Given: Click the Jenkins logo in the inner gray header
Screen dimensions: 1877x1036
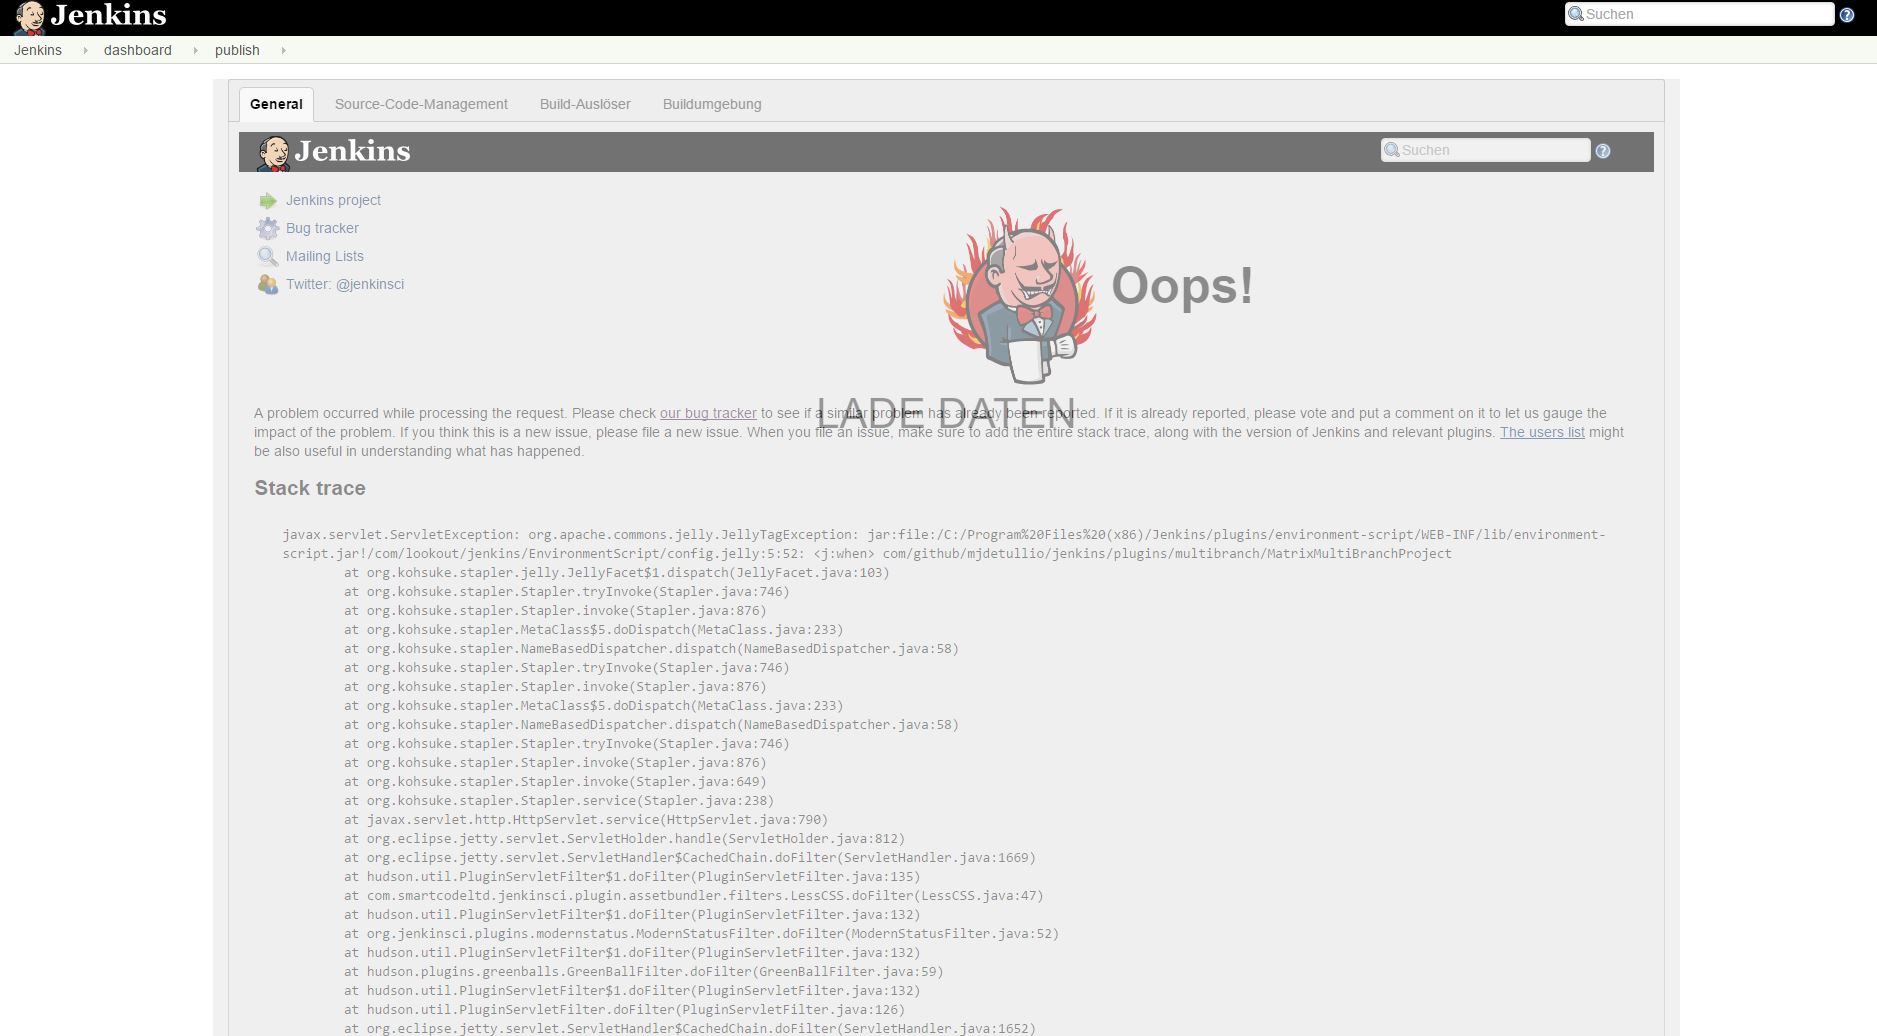Looking at the screenshot, I should point(334,152).
